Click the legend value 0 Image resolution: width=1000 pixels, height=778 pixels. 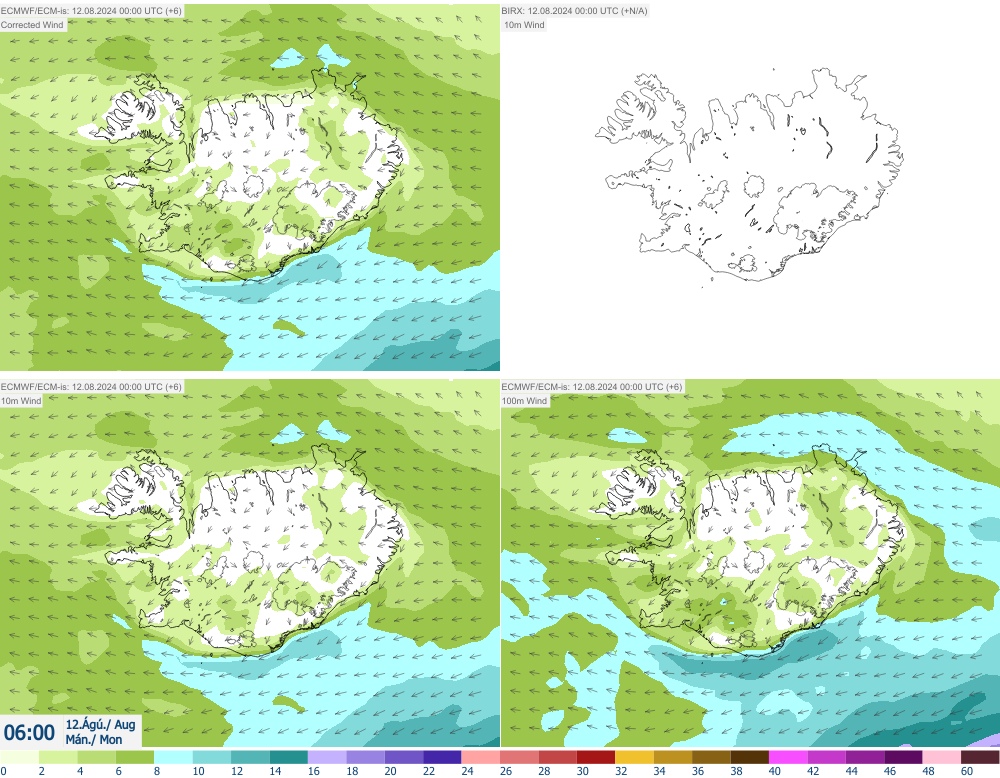(3, 771)
